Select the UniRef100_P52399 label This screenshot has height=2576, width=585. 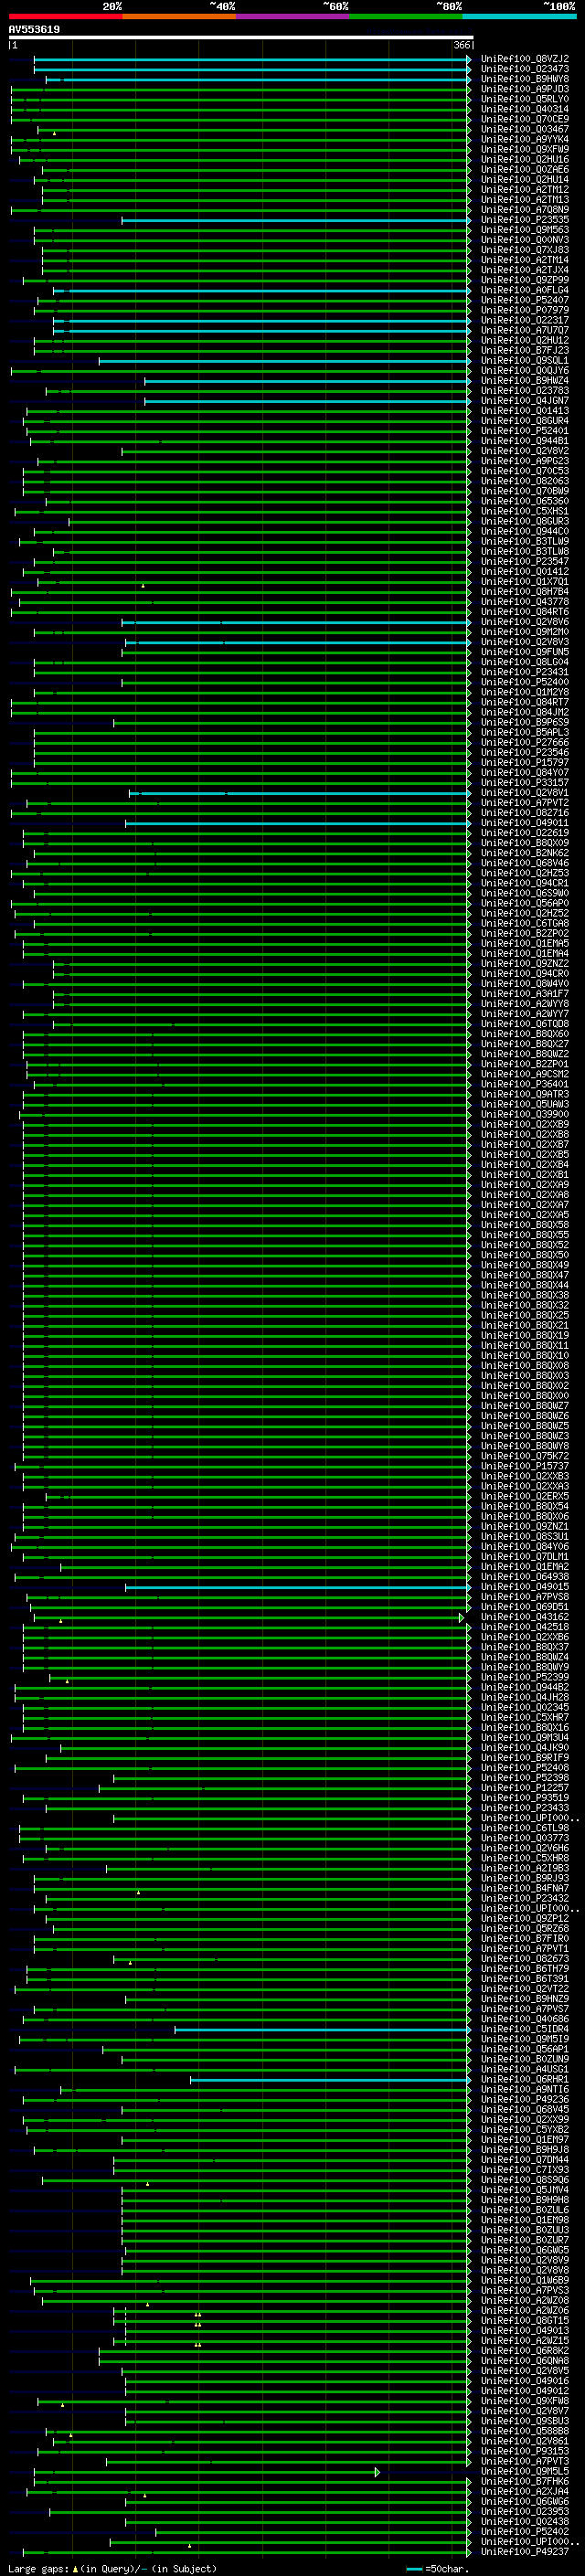point(524,1677)
